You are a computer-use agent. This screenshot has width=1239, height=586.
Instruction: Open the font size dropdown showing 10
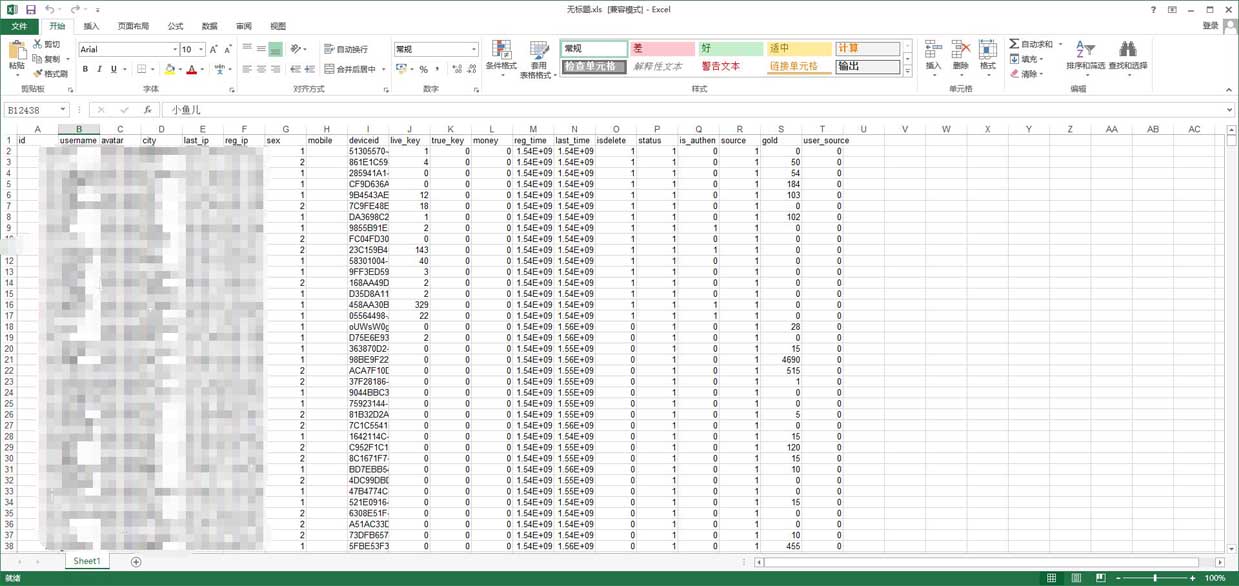[x=201, y=49]
